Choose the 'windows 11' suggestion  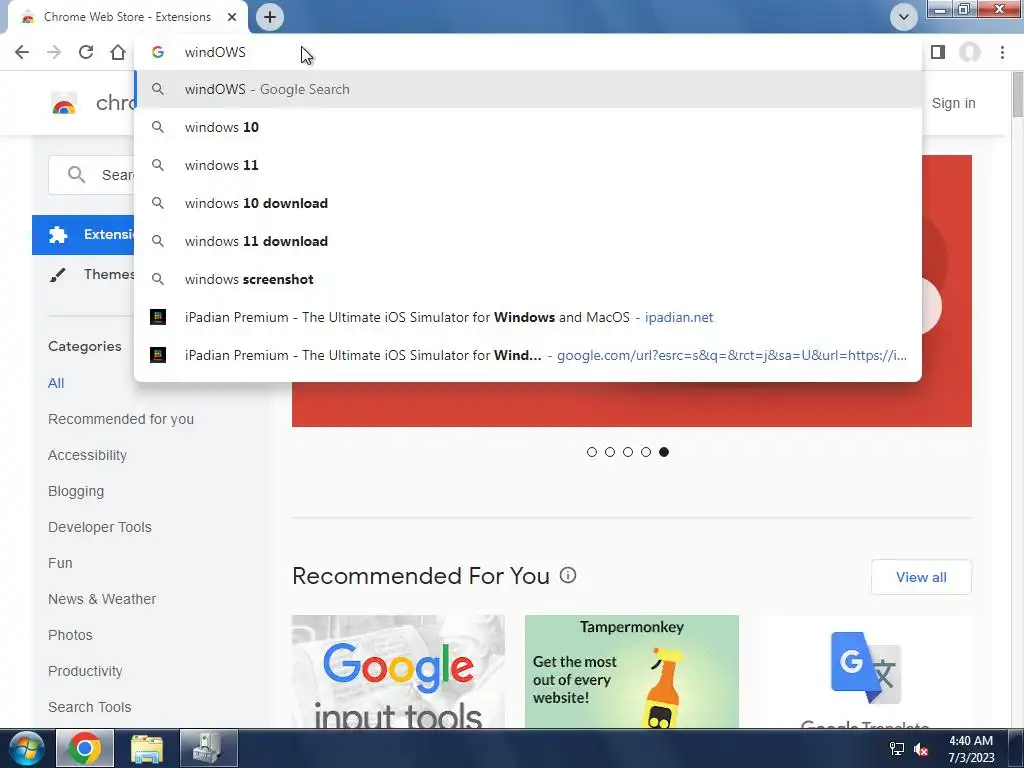pos(528,165)
